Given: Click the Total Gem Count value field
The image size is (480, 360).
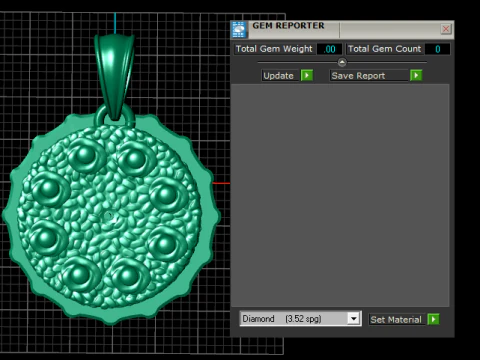Looking at the screenshot, I should click(438, 49).
